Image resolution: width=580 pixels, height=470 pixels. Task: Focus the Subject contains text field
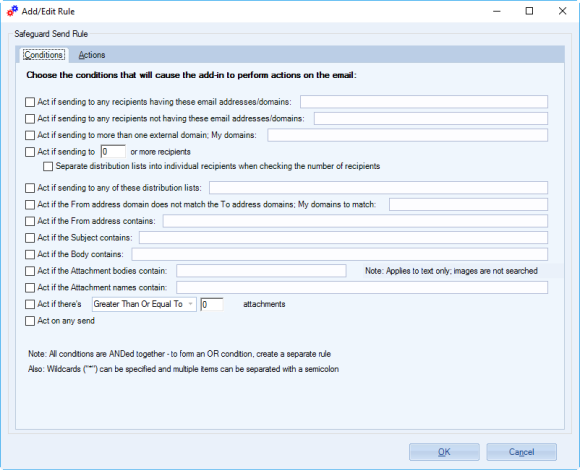pos(343,237)
